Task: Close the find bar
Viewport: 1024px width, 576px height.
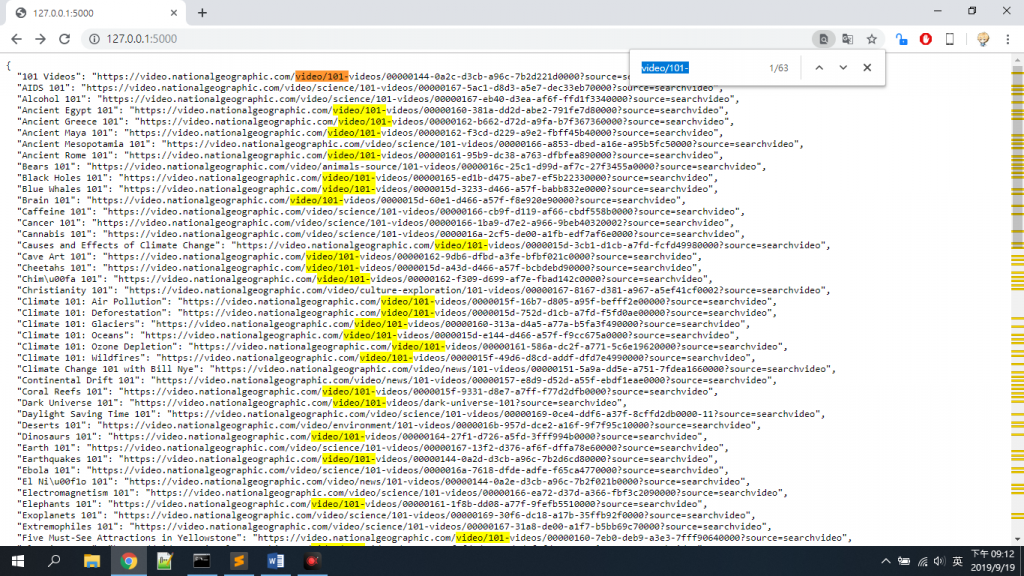Action: [867, 68]
